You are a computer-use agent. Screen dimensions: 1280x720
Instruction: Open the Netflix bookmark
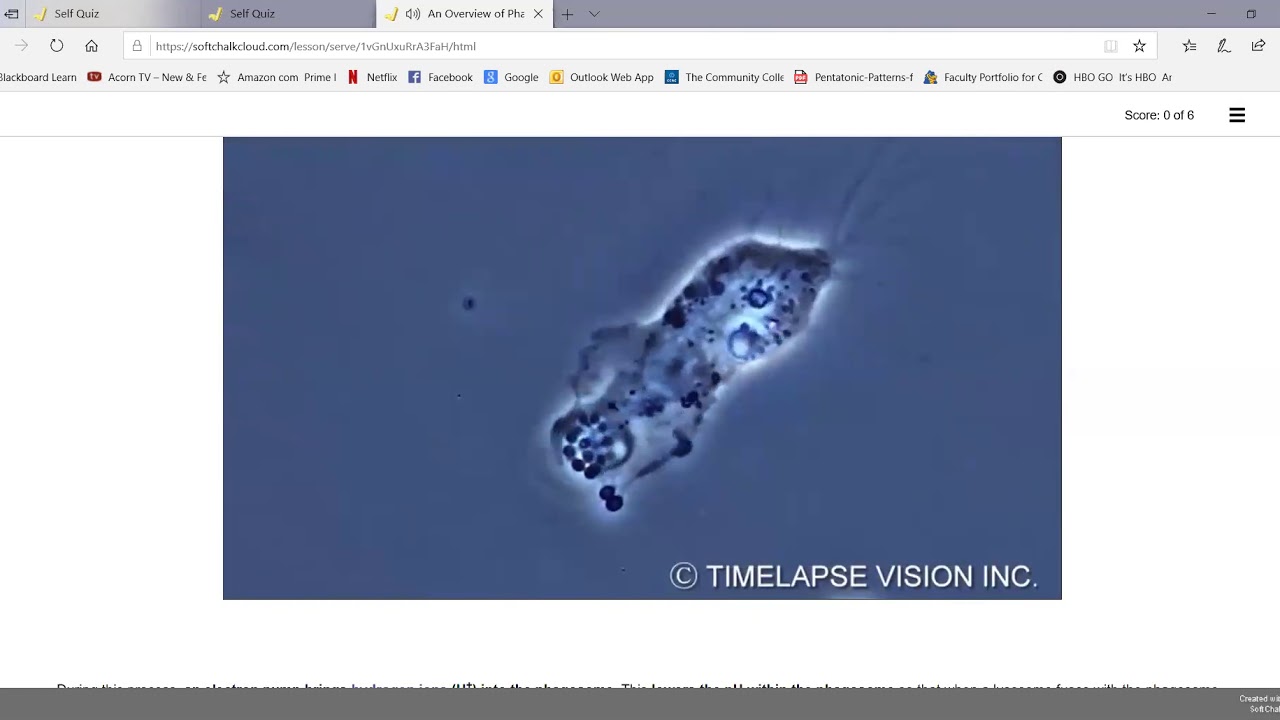(x=372, y=77)
